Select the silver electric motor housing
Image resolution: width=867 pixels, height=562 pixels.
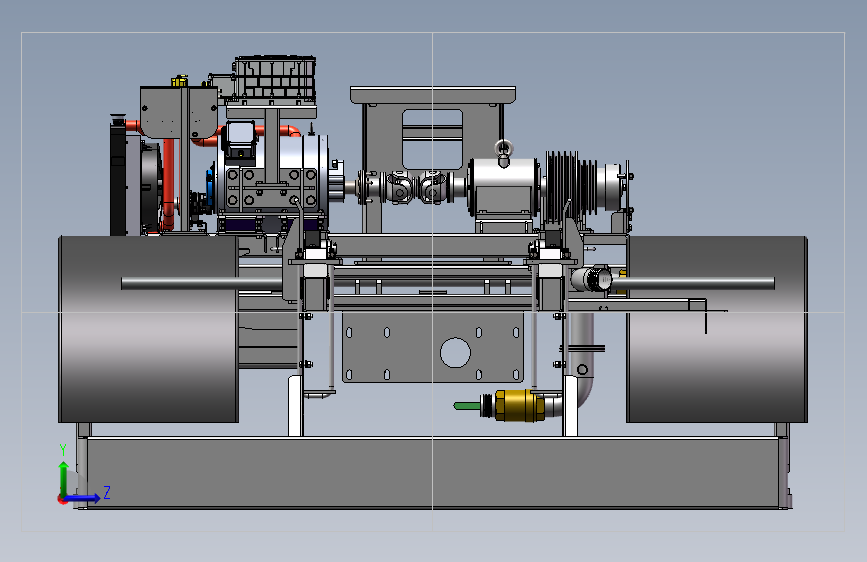click(503, 185)
